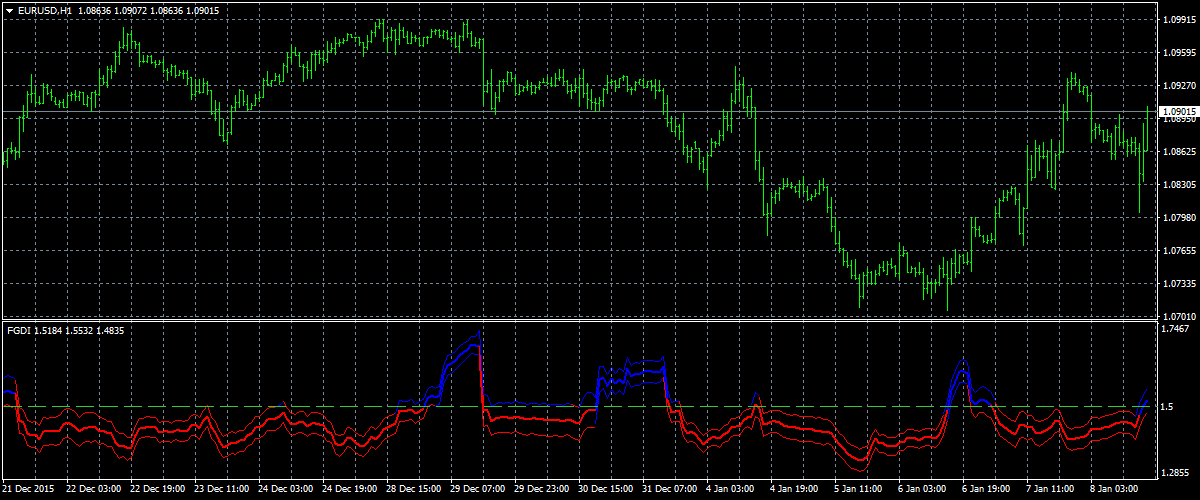The image size is (1200, 500).
Task: Click the 30 Dec 15:00 time label
Action: [606, 490]
